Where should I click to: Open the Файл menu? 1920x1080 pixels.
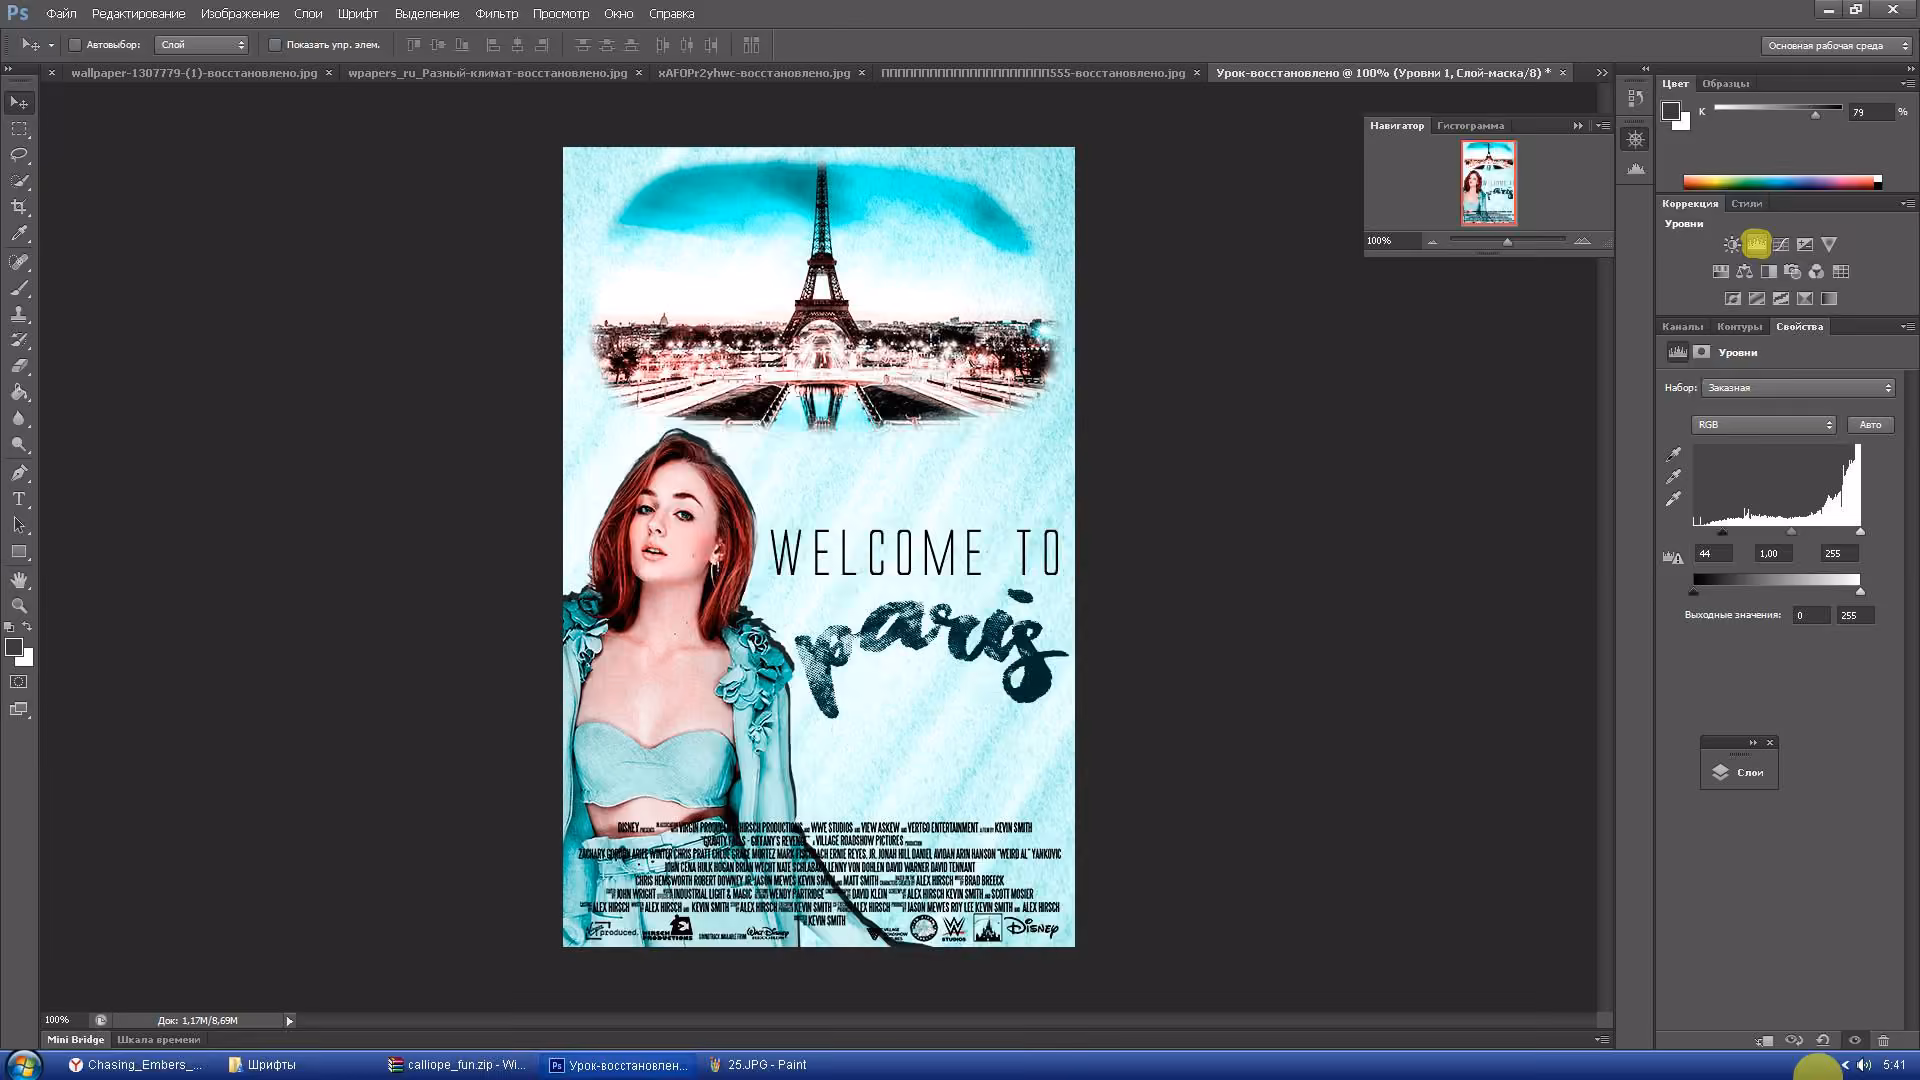click(x=61, y=14)
